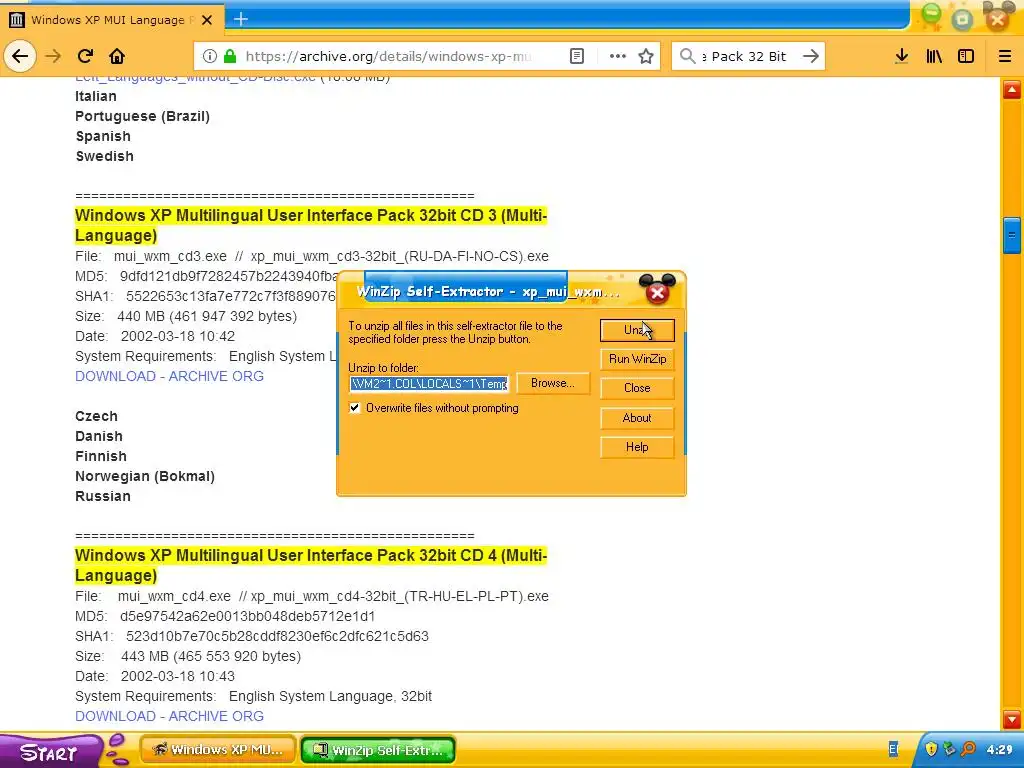The image size is (1024, 768).
Task: Click the CD 3 size 440 MB text
Action: point(206,316)
